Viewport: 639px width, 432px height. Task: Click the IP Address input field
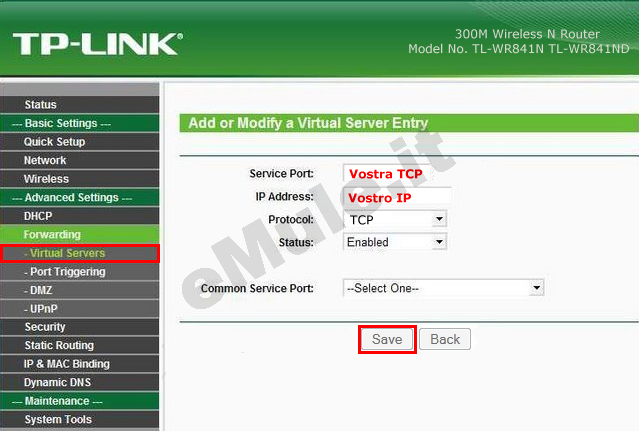pos(397,198)
